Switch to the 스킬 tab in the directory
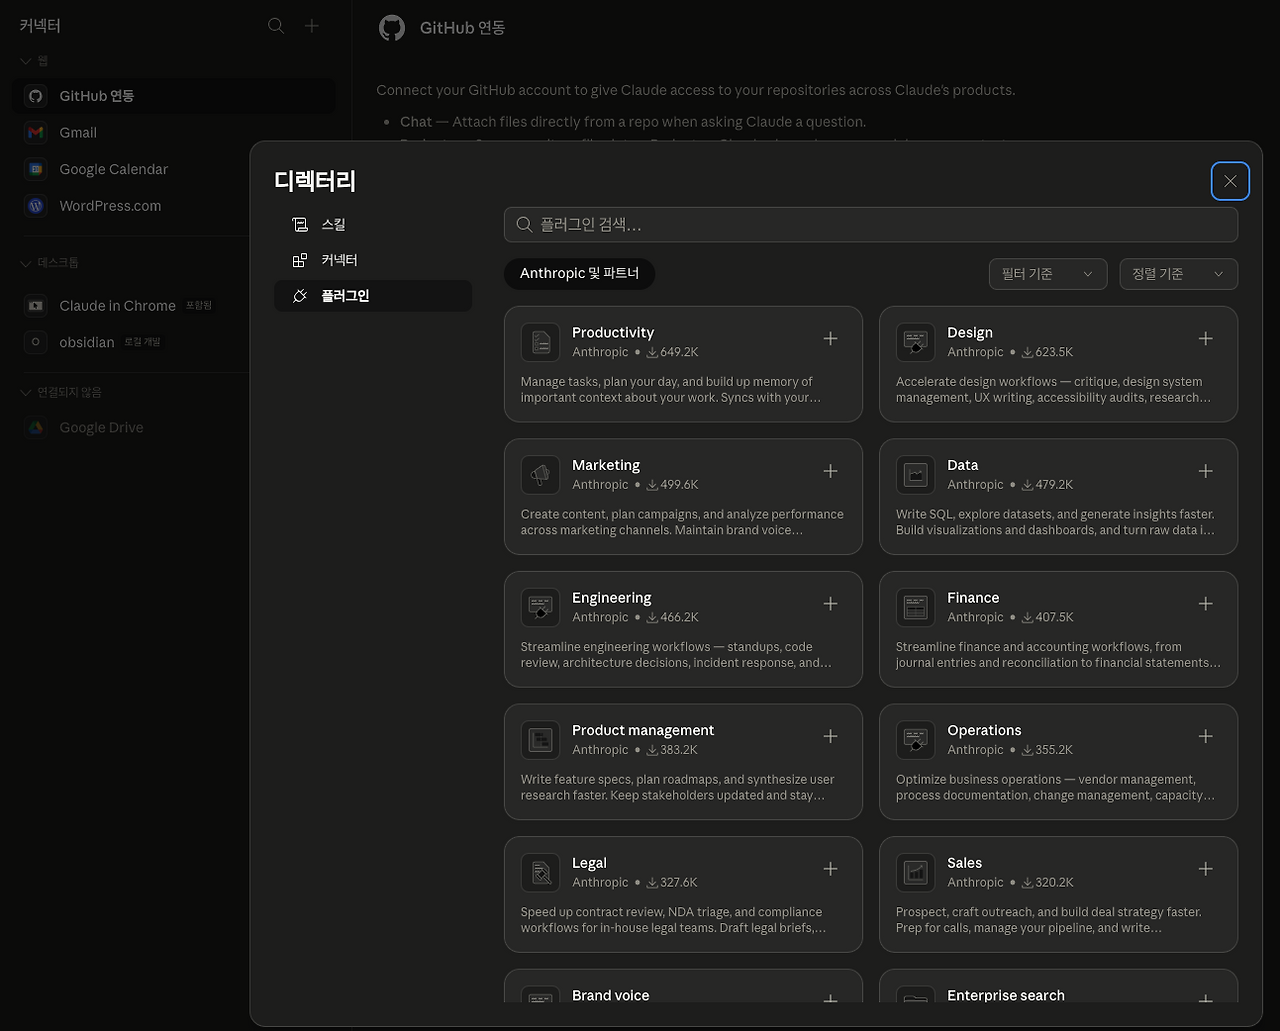This screenshot has width=1280, height=1031. click(373, 225)
